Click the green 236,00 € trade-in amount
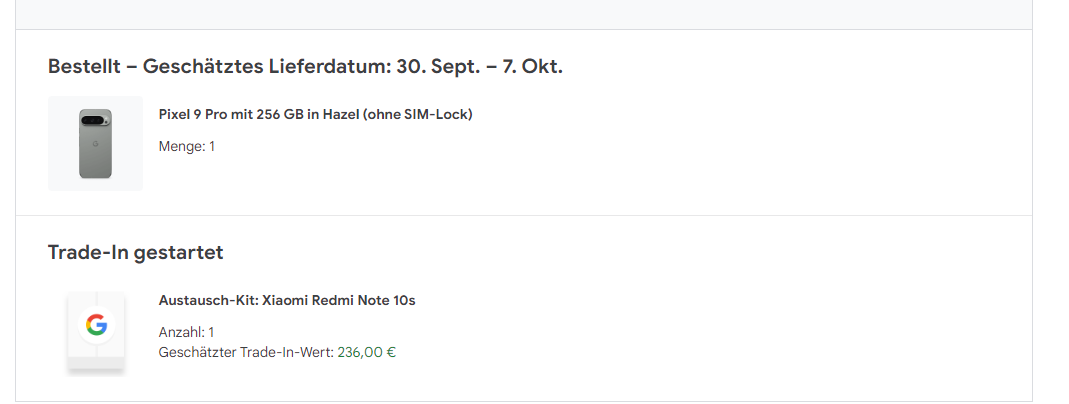This screenshot has width=1069, height=404. [366, 352]
